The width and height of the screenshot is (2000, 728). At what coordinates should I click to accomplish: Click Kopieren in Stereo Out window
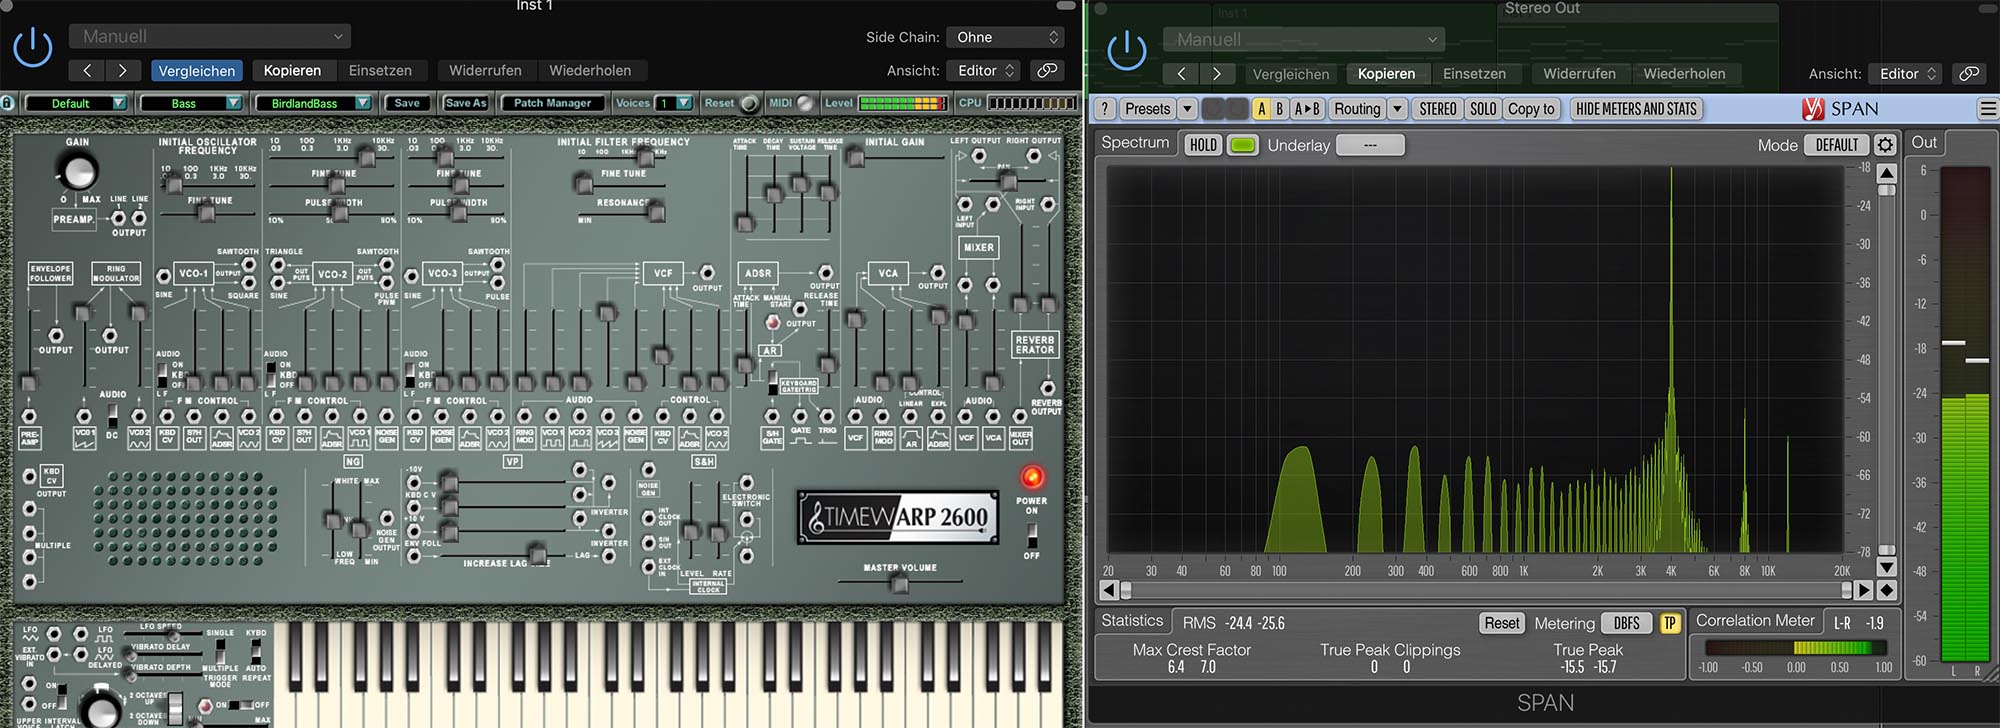pos(1386,73)
